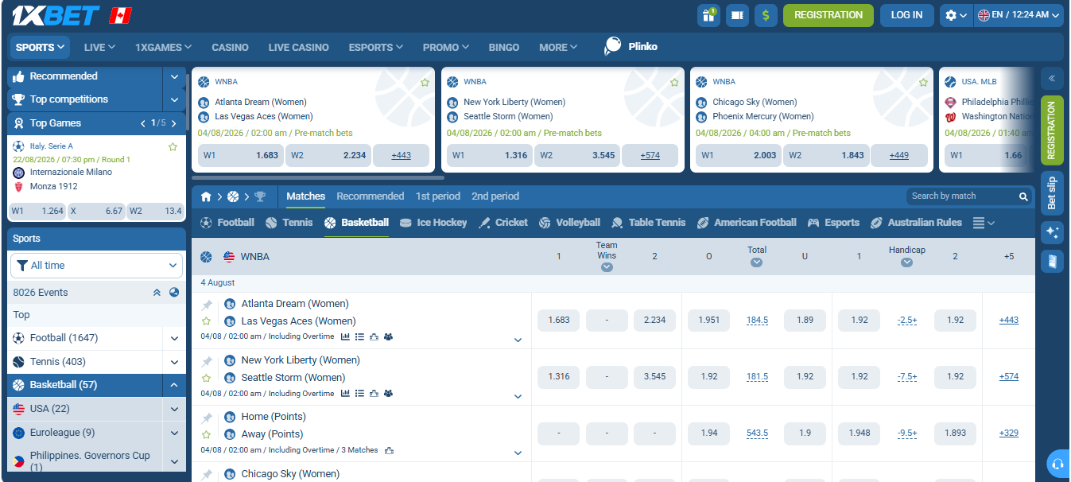Click the search magnifier icon

pyautogui.click(x=1023, y=197)
